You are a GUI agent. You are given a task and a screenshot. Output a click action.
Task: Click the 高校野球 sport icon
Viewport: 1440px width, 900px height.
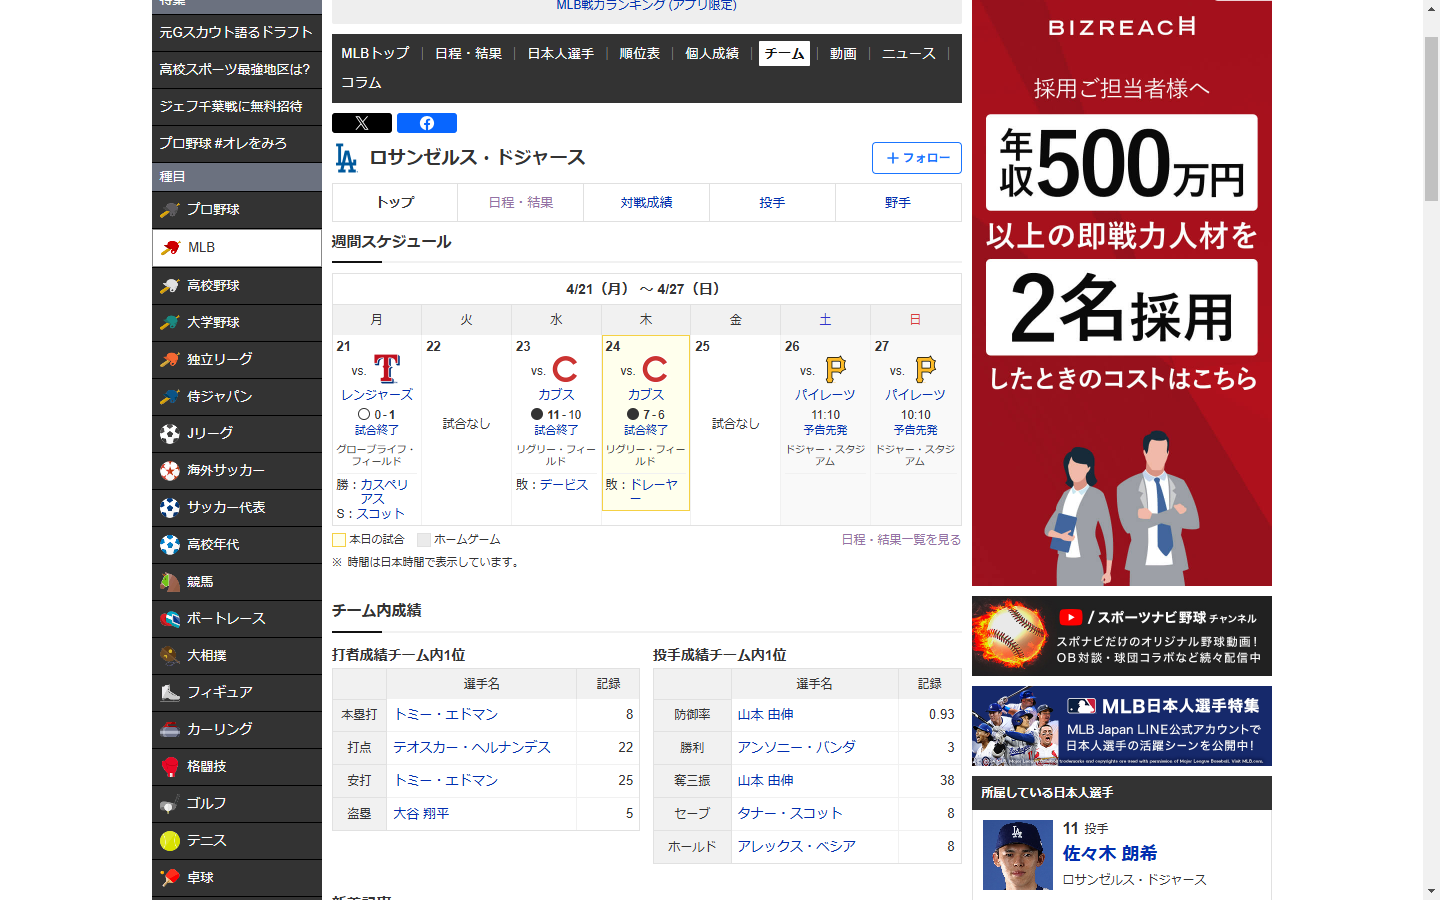click(170, 286)
